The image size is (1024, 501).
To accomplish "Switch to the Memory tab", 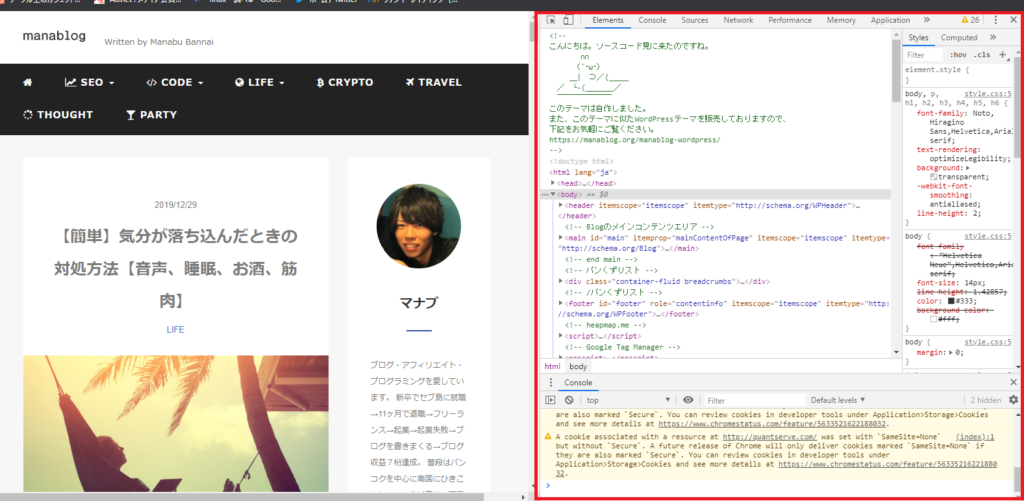I will pyautogui.click(x=841, y=20).
